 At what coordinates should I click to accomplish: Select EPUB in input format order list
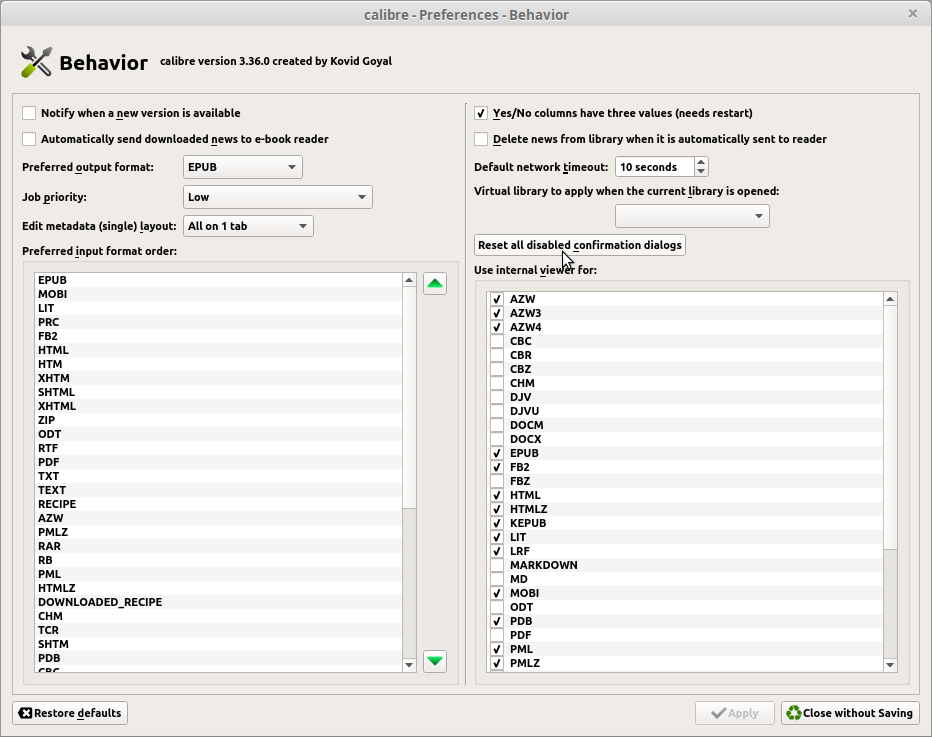pyautogui.click(x=219, y=280)
